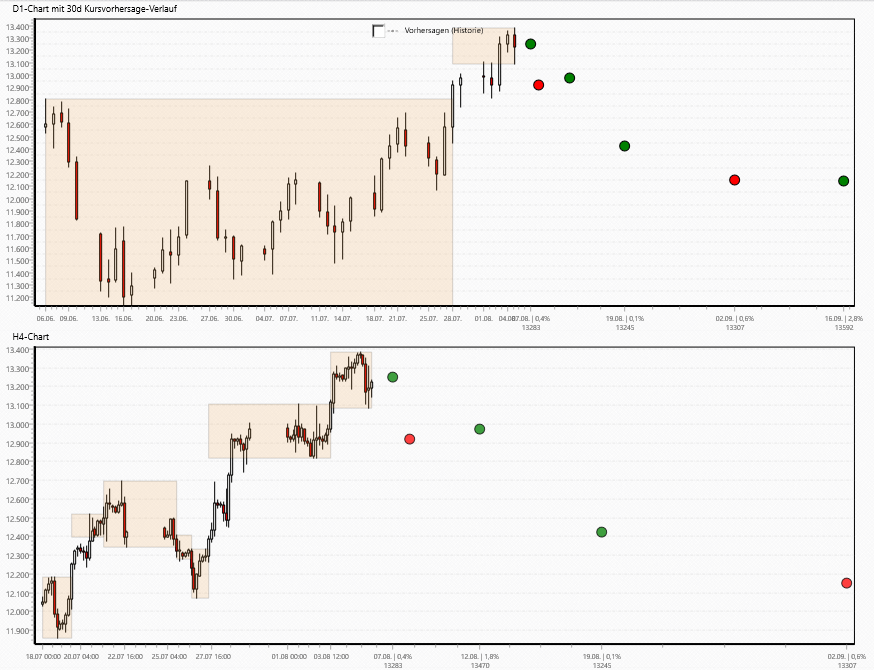The height and width of the screenshot is (670, 874).
Task: Select green forecast dot above 07.08. in D1-Chart
Action: (531, 44)
